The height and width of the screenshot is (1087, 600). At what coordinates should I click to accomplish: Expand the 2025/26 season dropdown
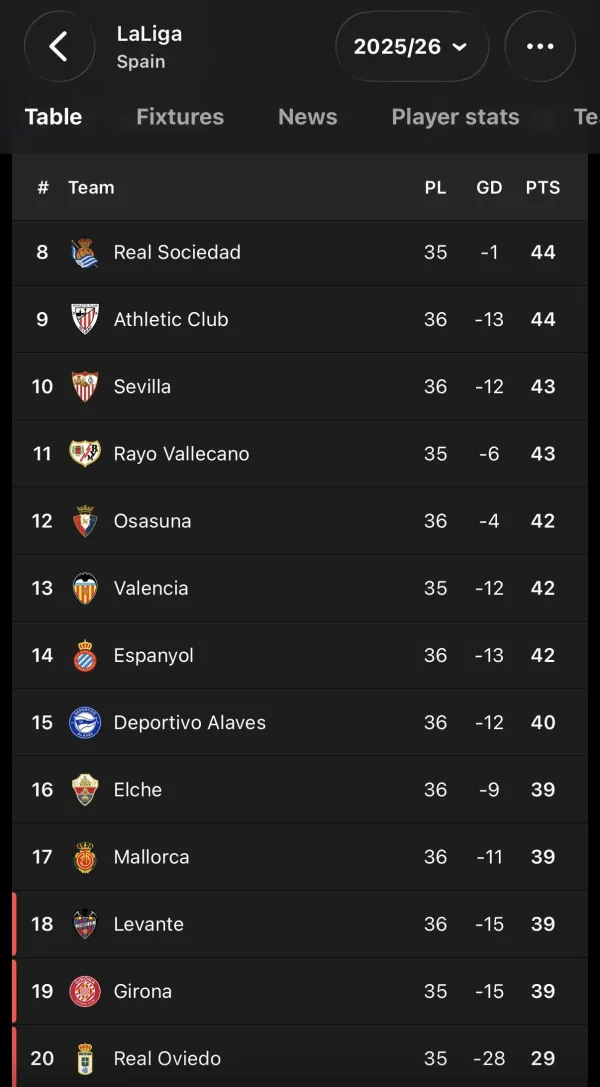[x=412, y=46]
